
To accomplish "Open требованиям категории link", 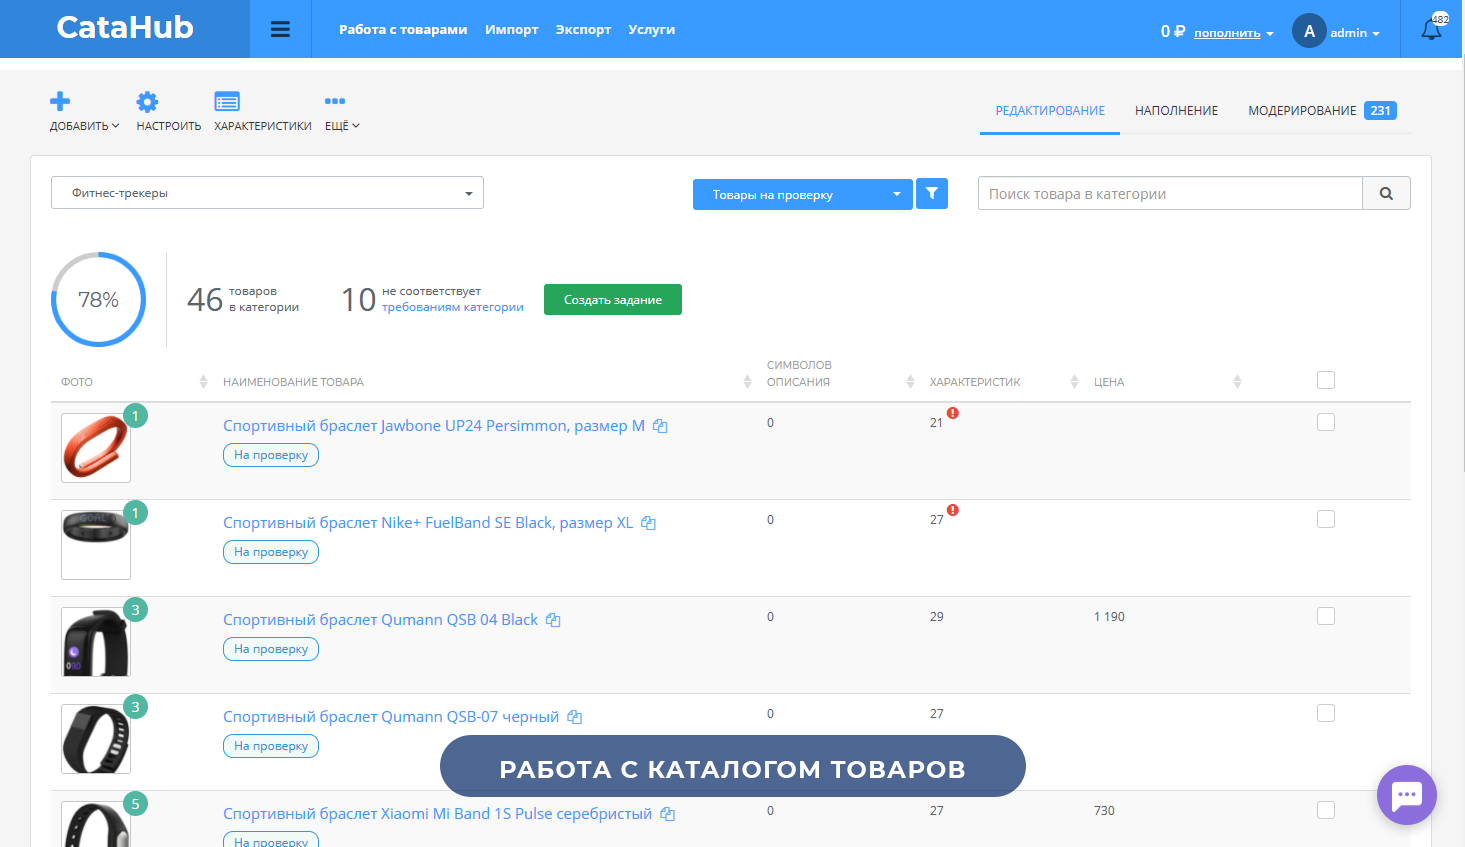I will pyautogui.click(x=453, y=307).
